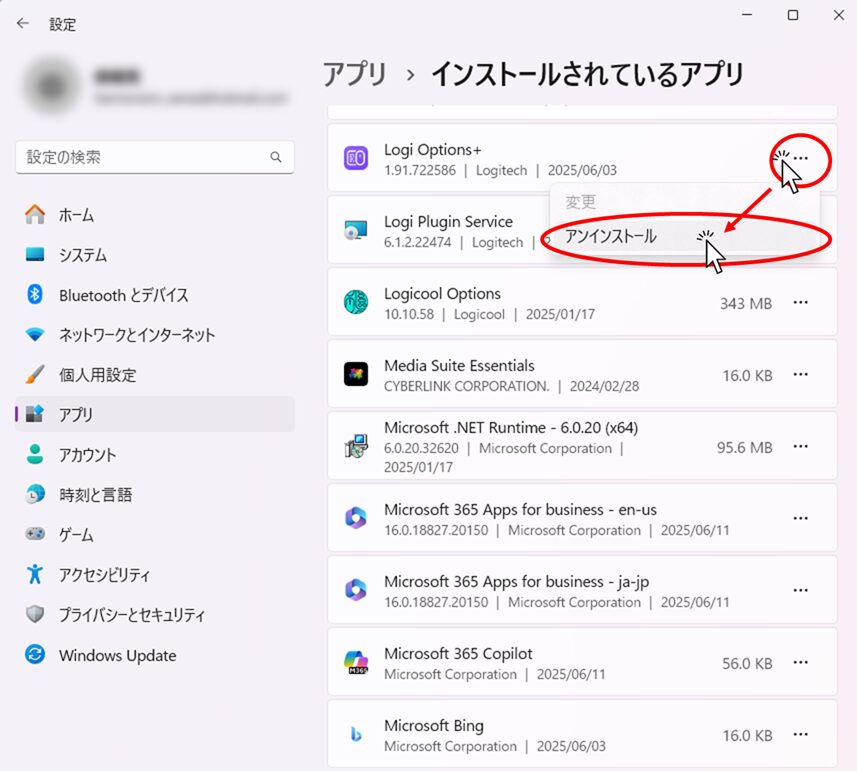Click the Microsoft 365 en-us app icon
This screenshot has width=857, height=771.
(x=356, y=517)
